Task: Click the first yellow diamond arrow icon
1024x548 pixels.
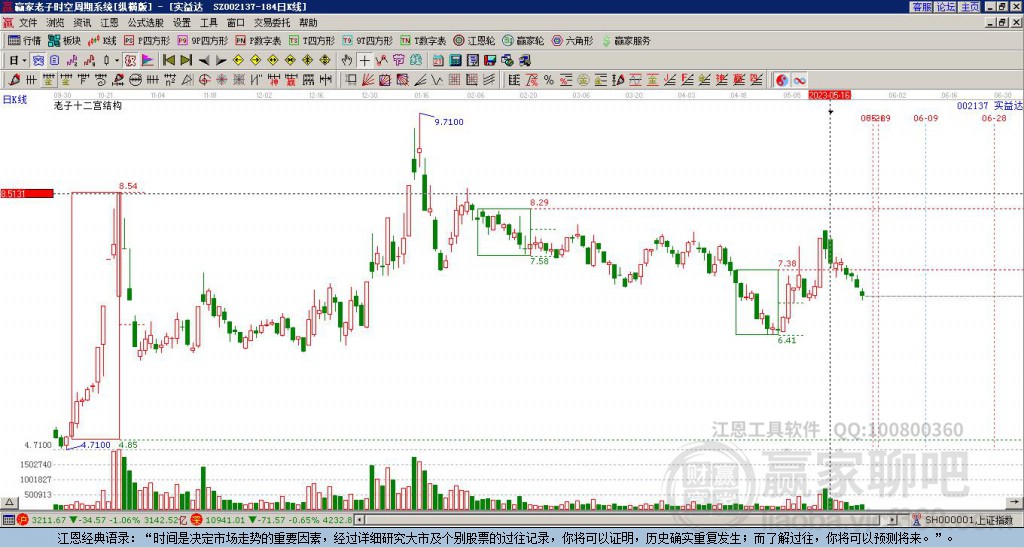Action: coord(238,61)
